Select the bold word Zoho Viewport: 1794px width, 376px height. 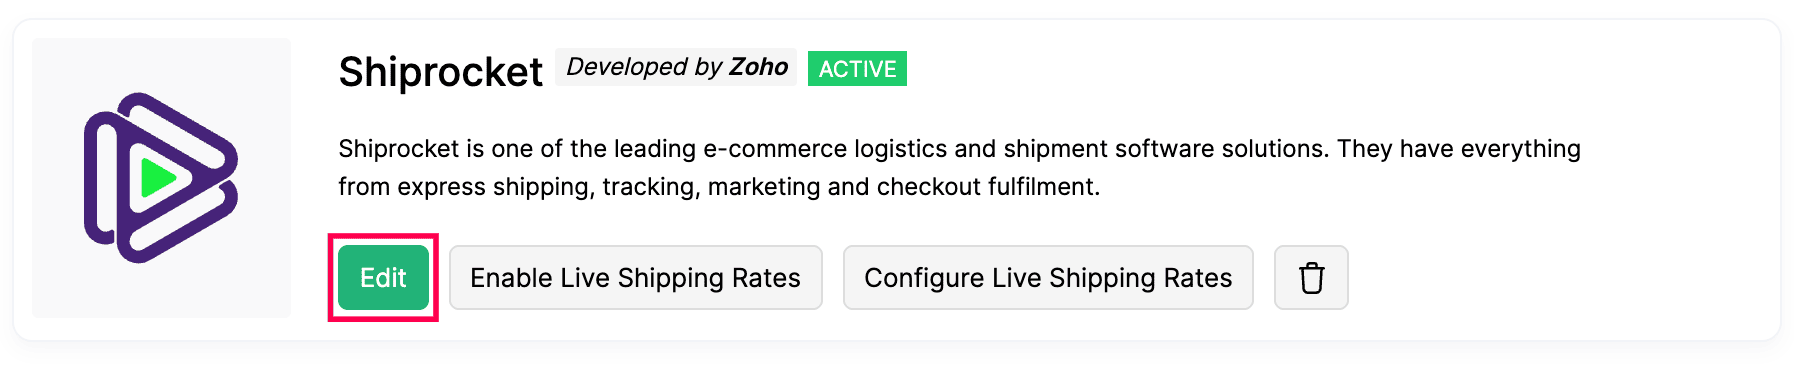click(x=759, y=67)
